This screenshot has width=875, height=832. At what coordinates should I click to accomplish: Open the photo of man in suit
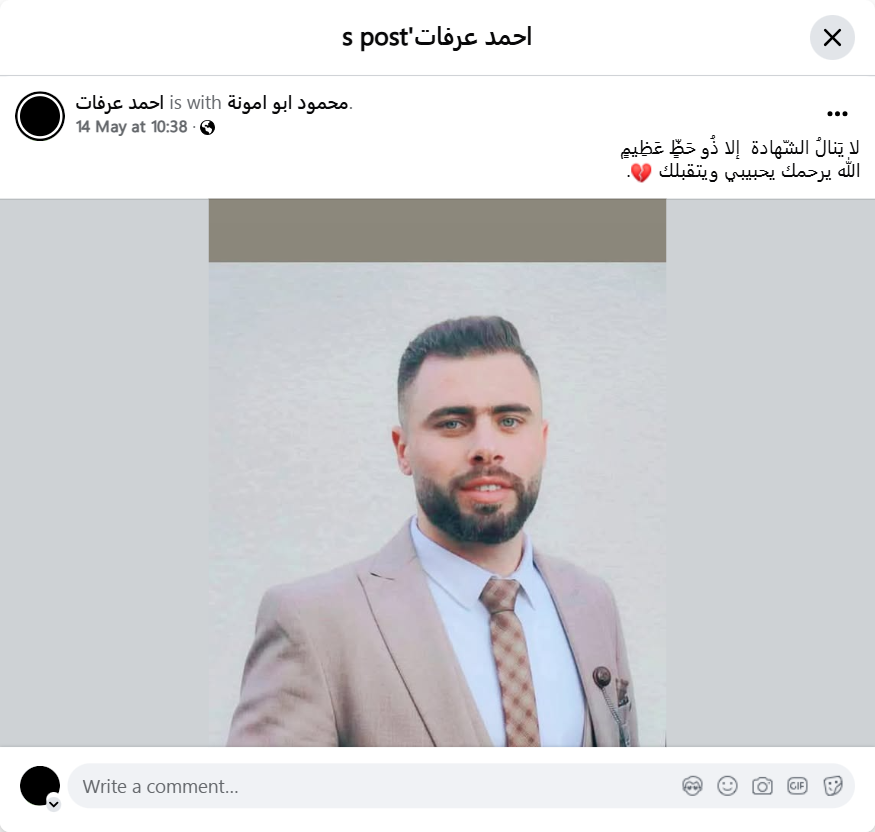(x=437, y=473)
